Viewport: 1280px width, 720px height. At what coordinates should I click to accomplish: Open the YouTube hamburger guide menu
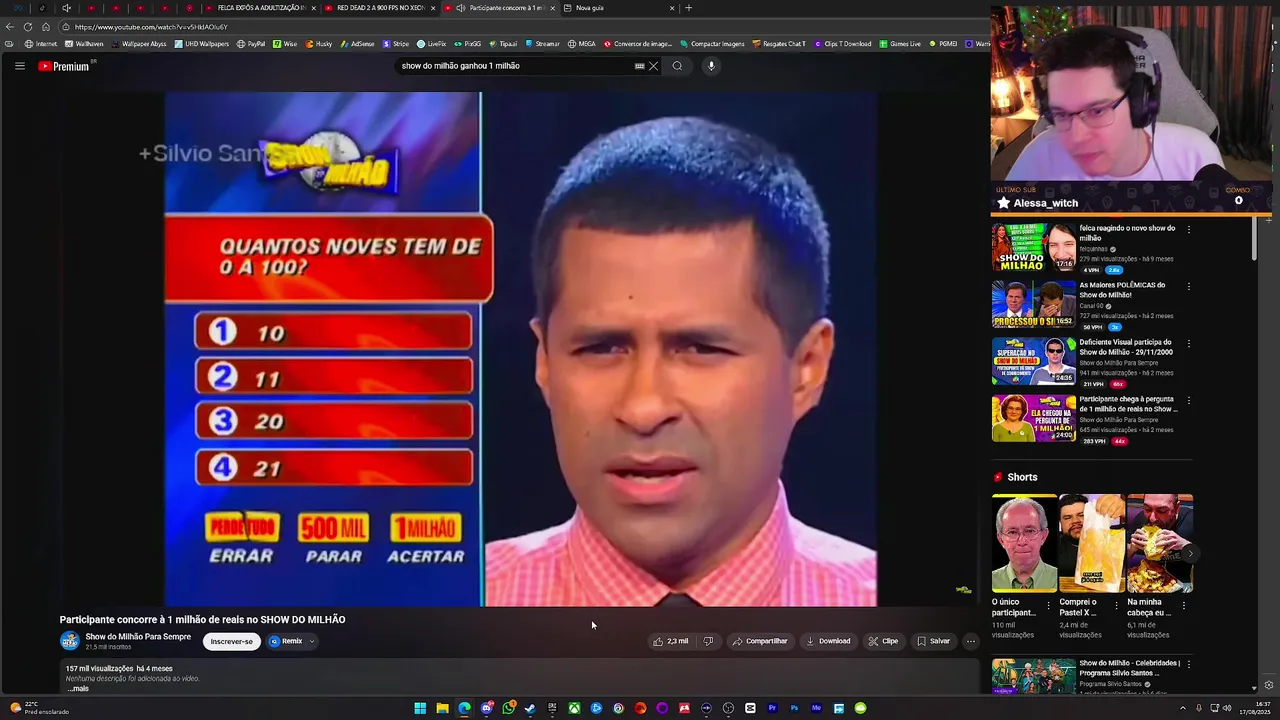pyautogui.click(x=19, y=66)
